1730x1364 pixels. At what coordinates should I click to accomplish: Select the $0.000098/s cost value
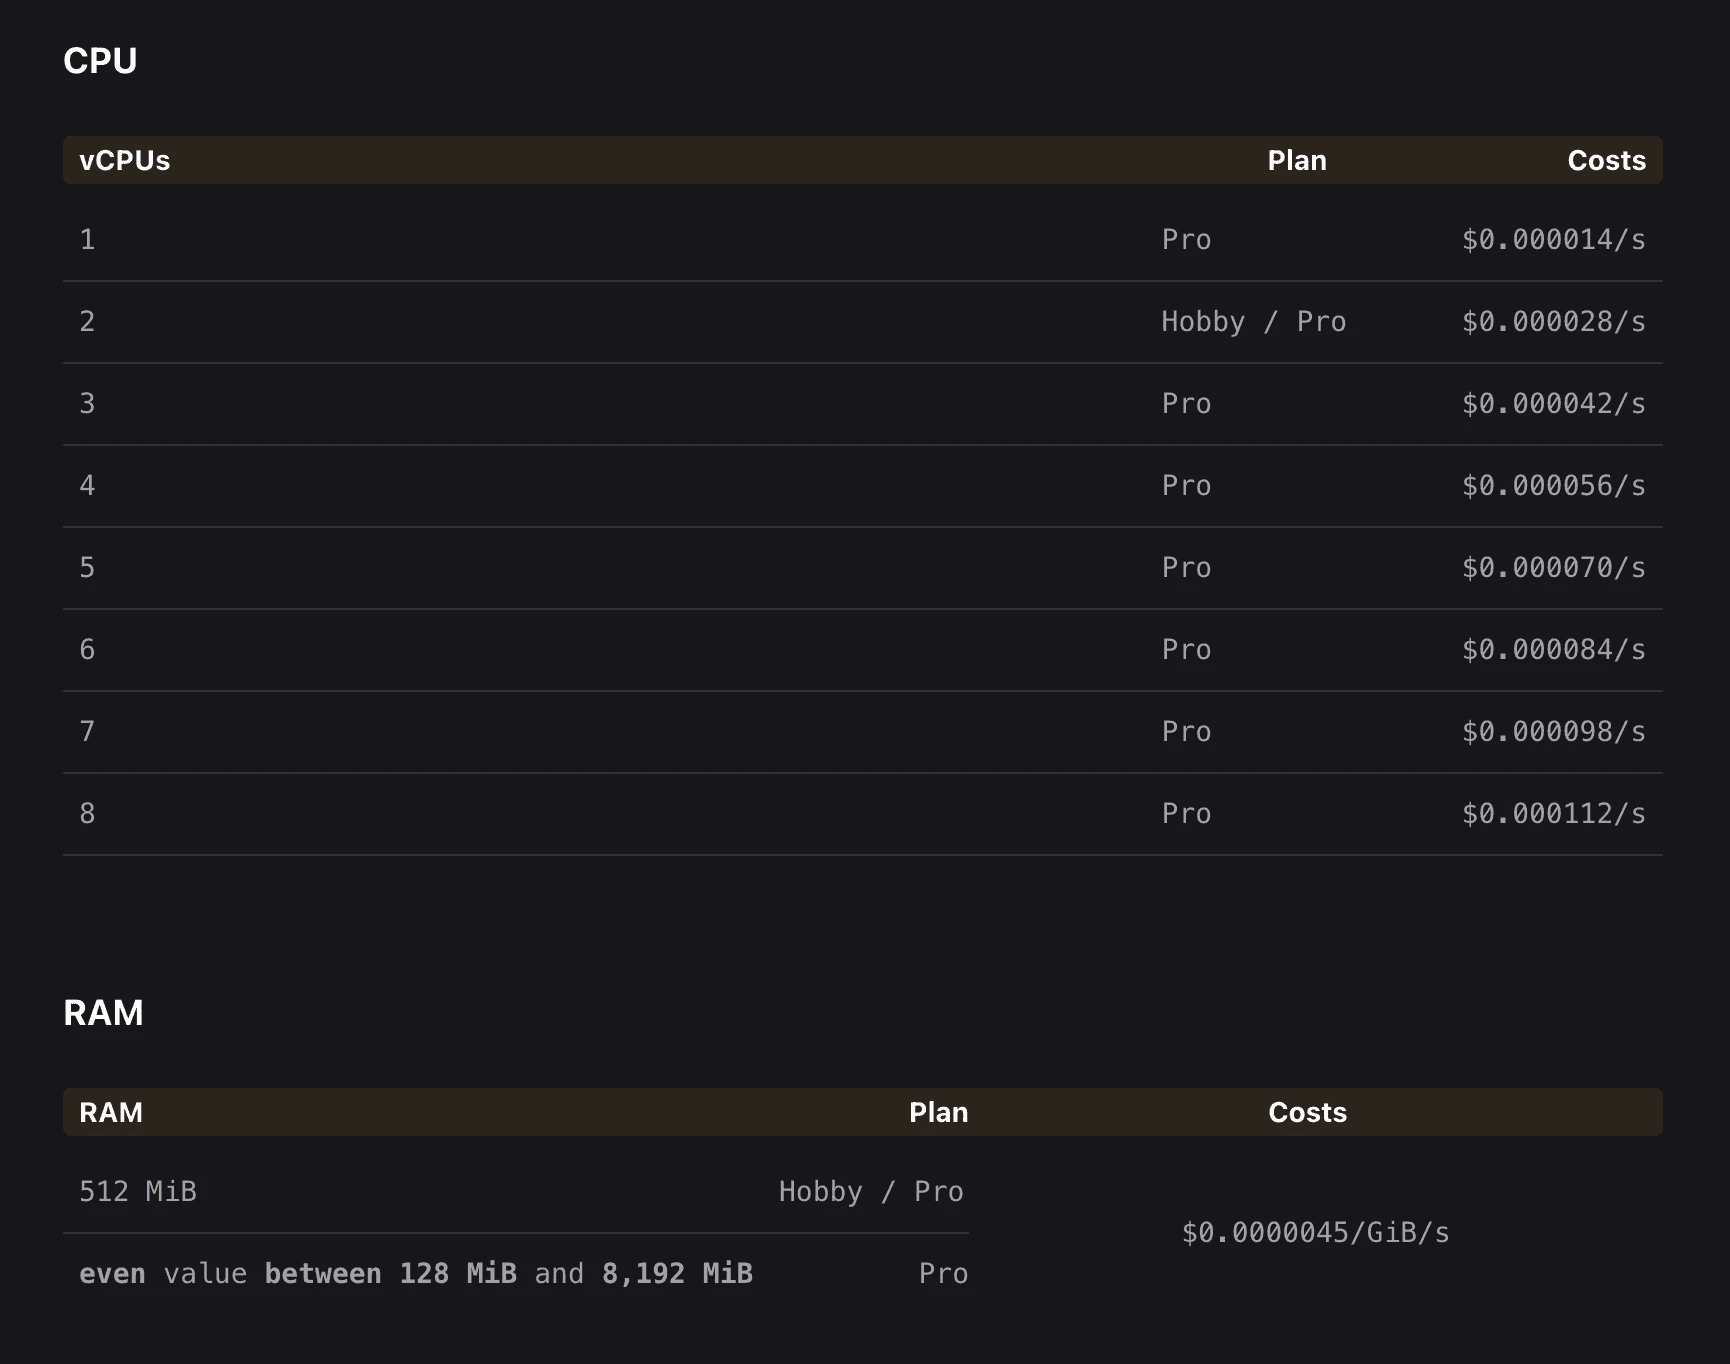pos(1554,732)
